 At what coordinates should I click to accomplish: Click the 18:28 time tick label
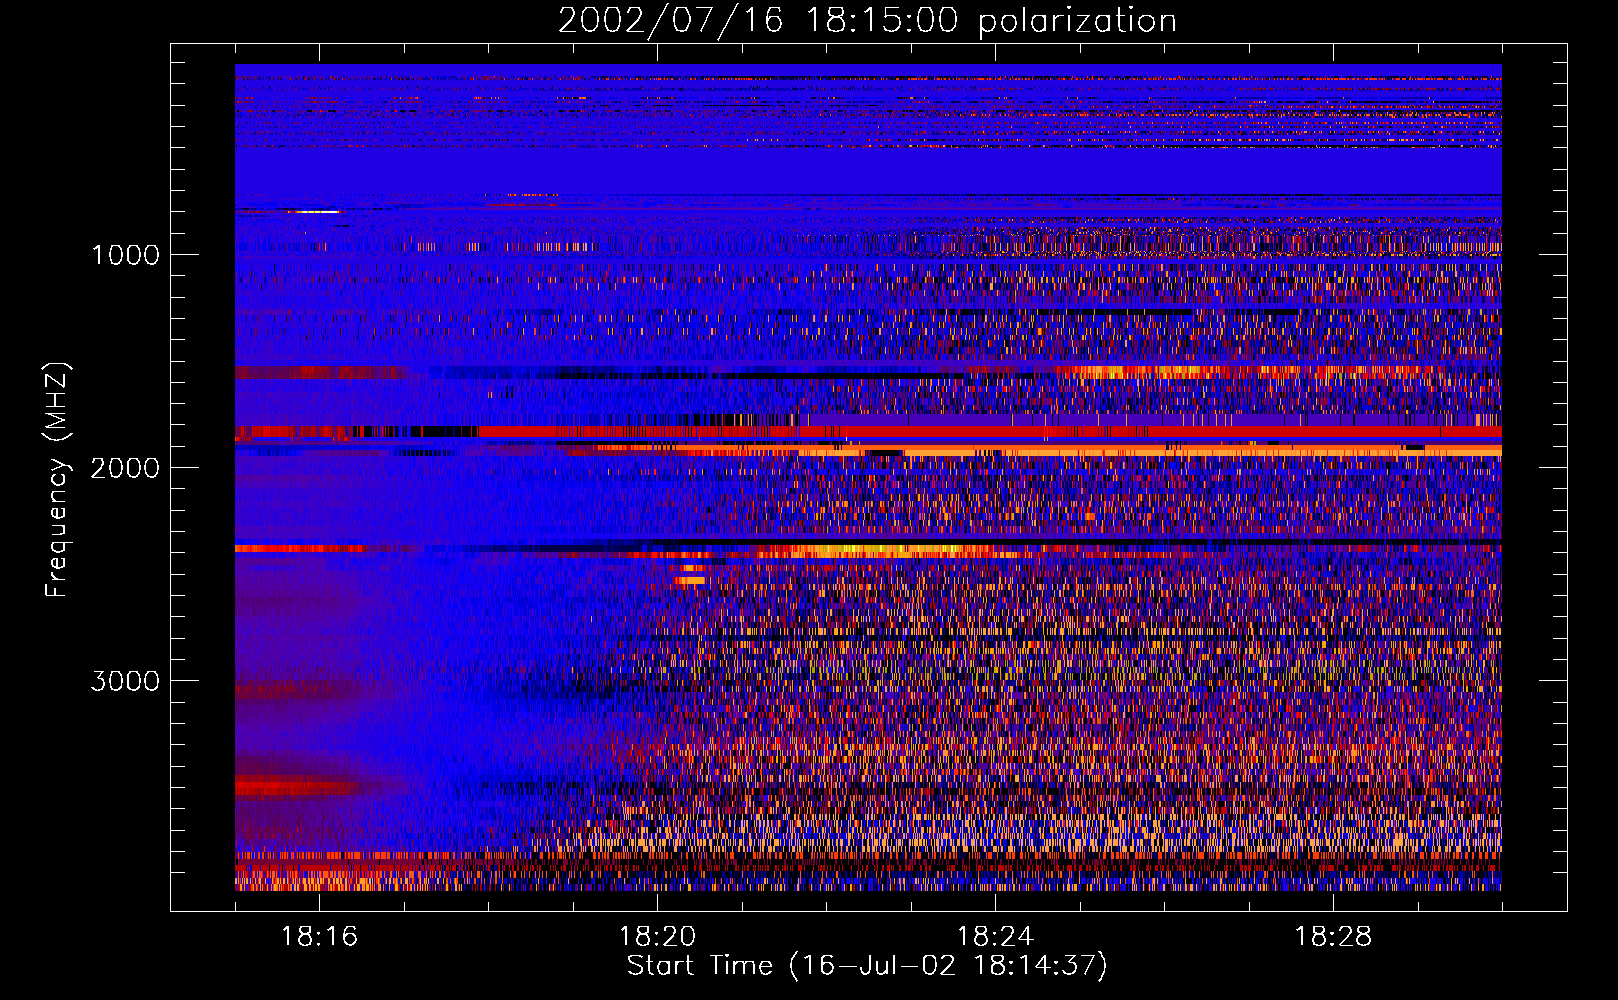(1333, 937)
